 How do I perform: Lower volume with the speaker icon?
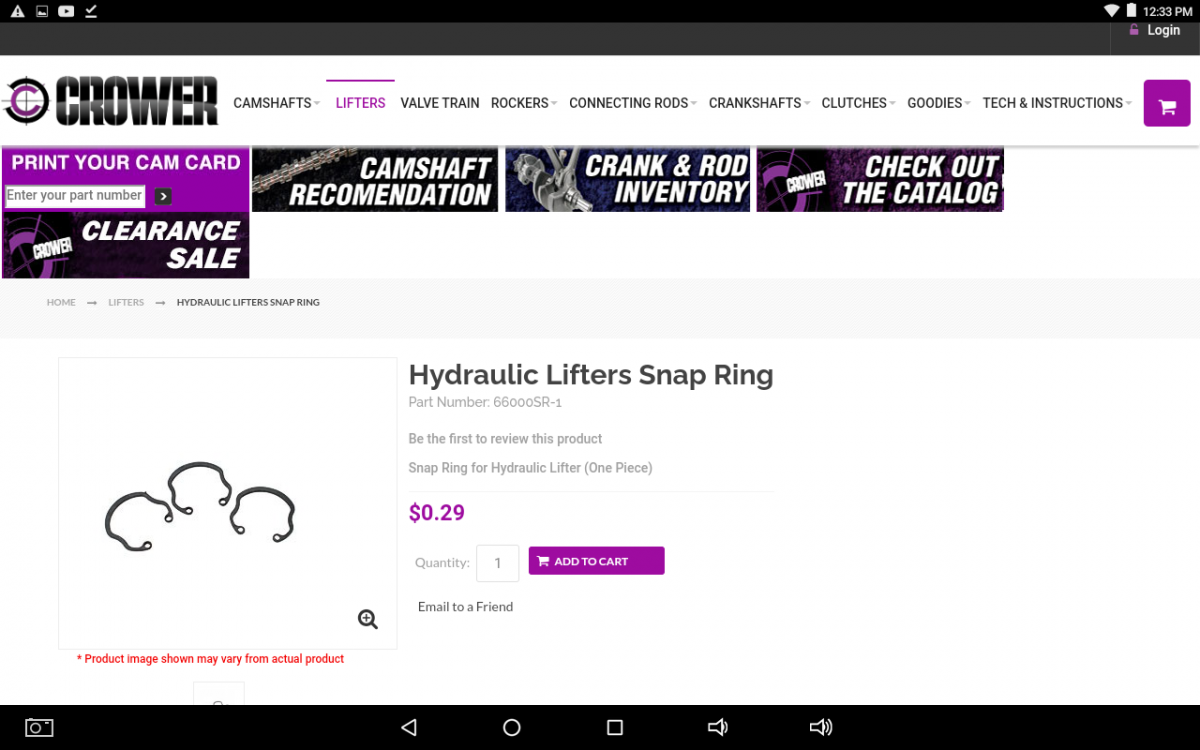click(718, 727)
